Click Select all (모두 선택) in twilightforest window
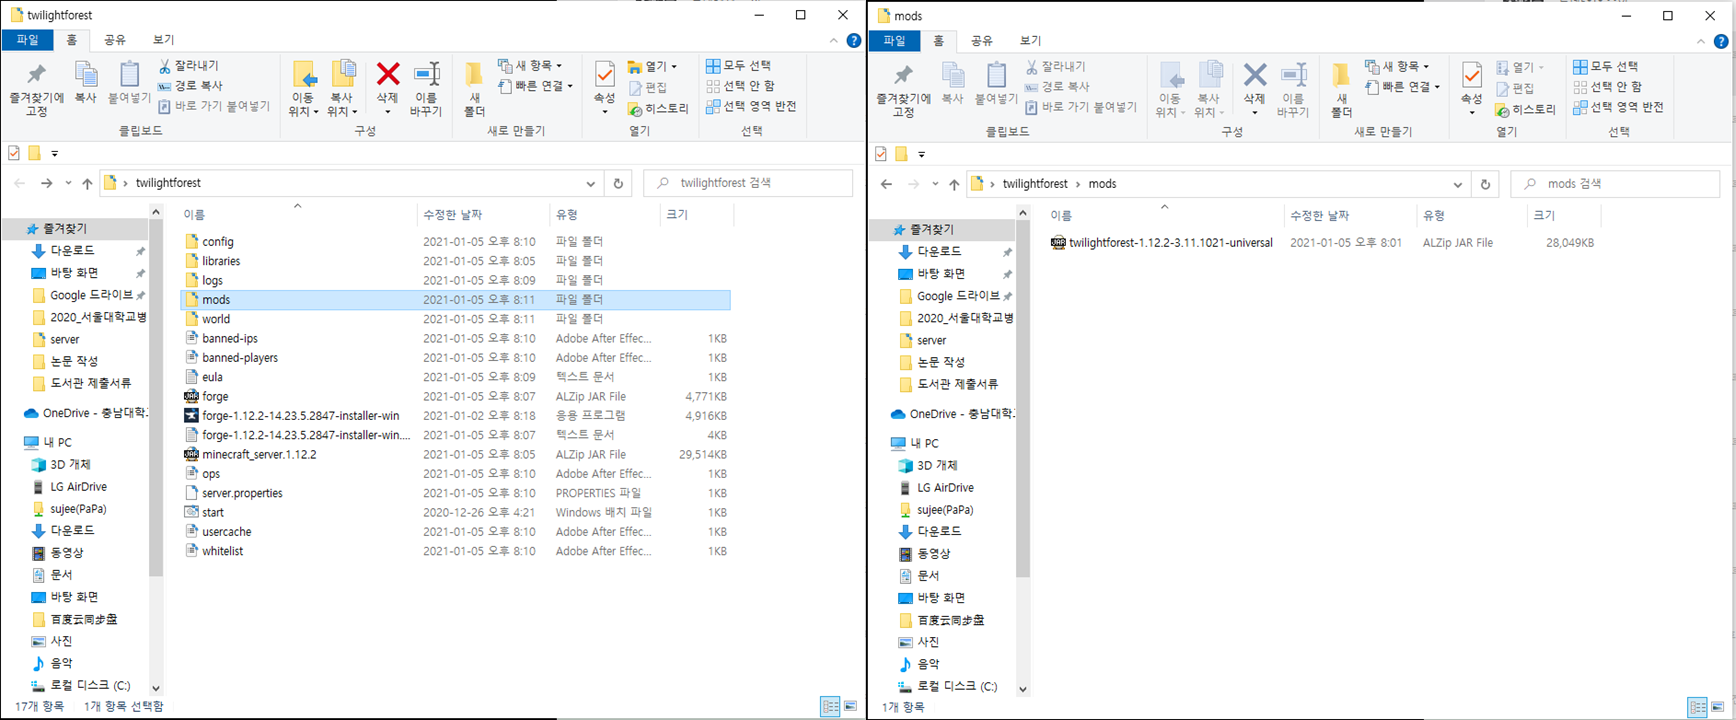This screenshot has height=720, width=1736. click(x=738, y=66)
